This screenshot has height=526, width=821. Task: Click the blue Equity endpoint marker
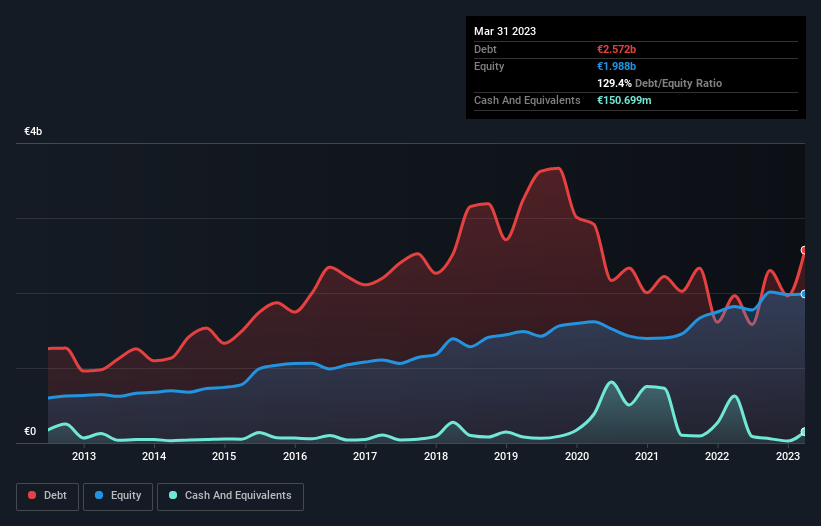pos(804,294)
